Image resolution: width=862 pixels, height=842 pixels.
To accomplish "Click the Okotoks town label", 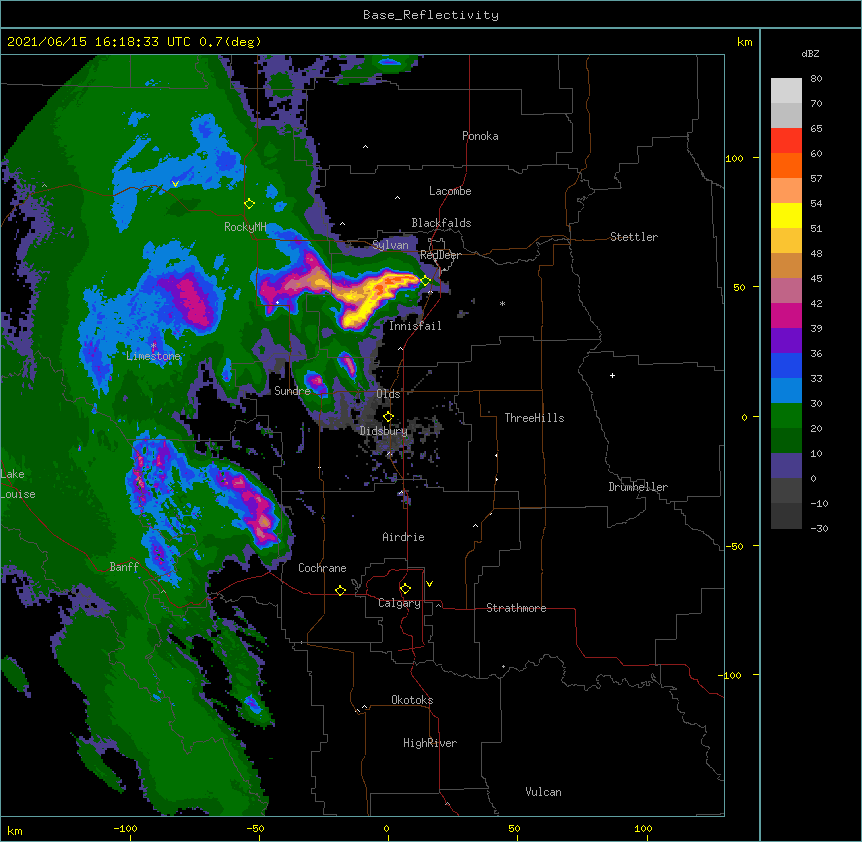I will (x=412, y=700).
